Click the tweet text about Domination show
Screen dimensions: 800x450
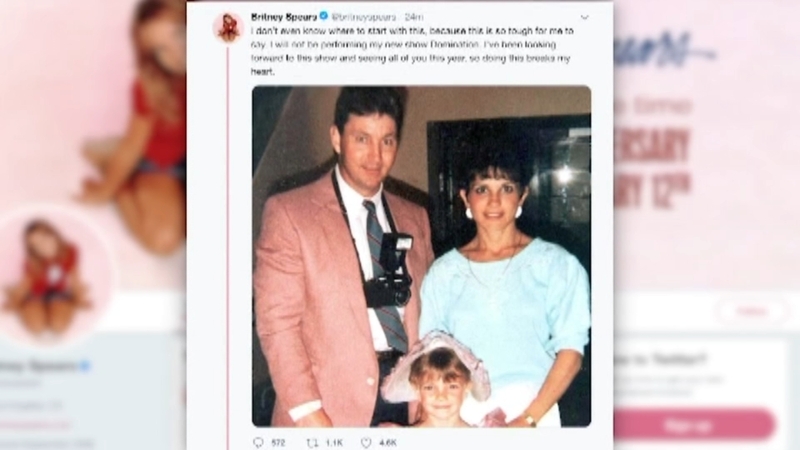coord(412,51)
